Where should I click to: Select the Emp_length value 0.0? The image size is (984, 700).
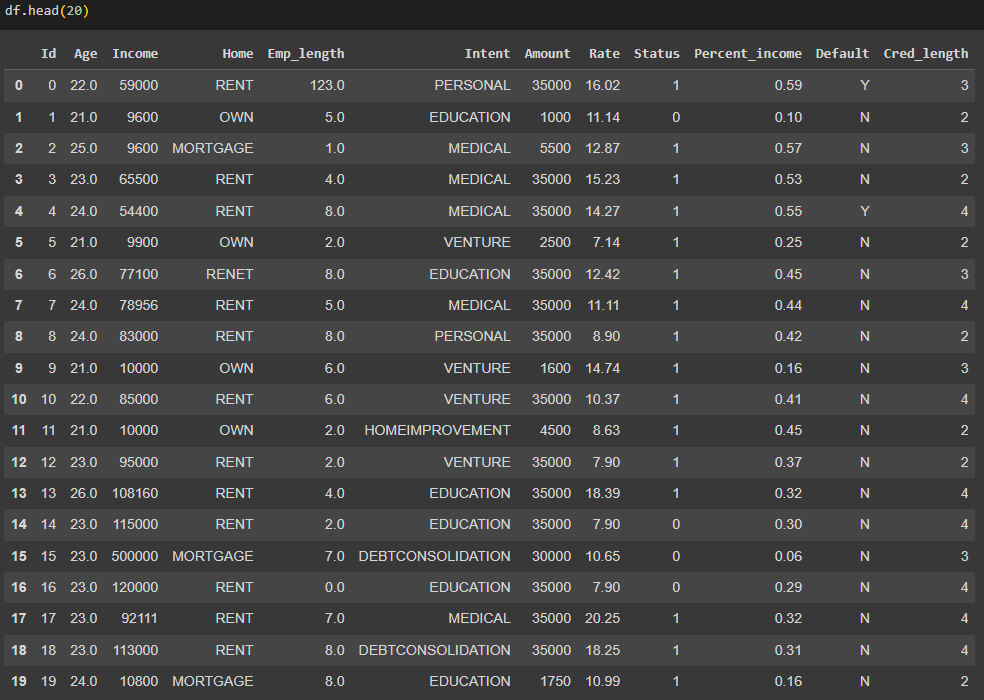334,587
